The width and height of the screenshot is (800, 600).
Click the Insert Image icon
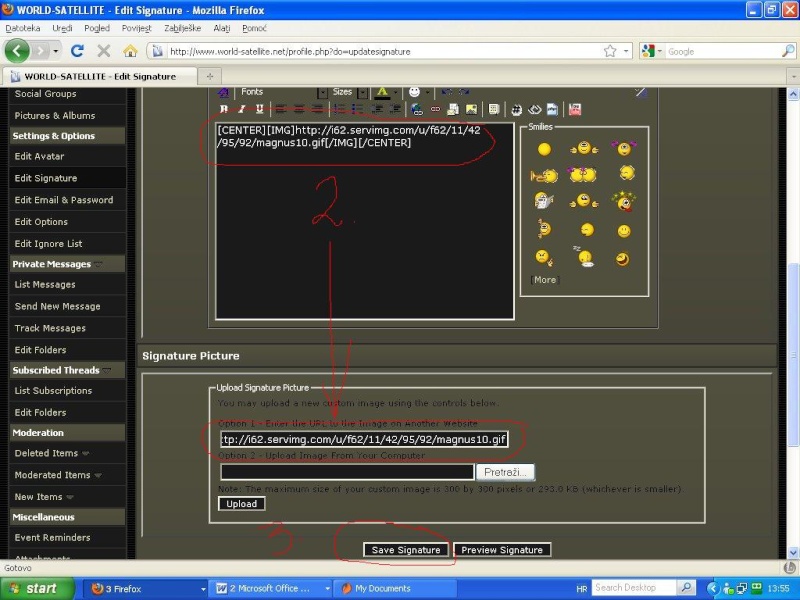click(471, 109)
